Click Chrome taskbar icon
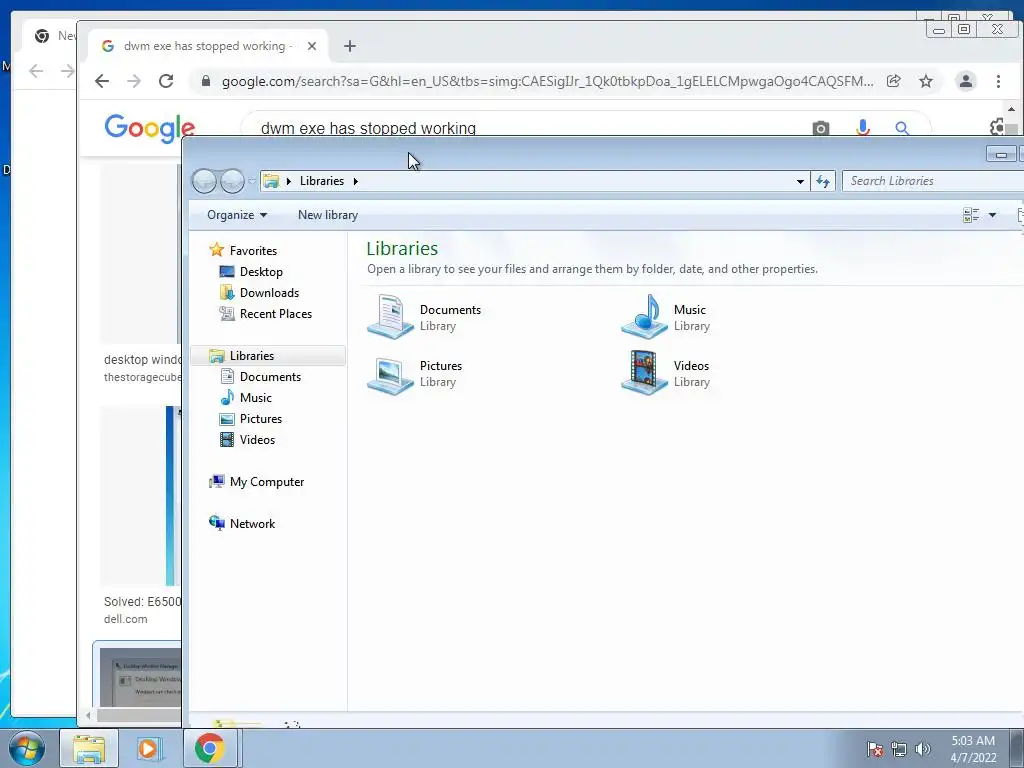 click(209, 748)
